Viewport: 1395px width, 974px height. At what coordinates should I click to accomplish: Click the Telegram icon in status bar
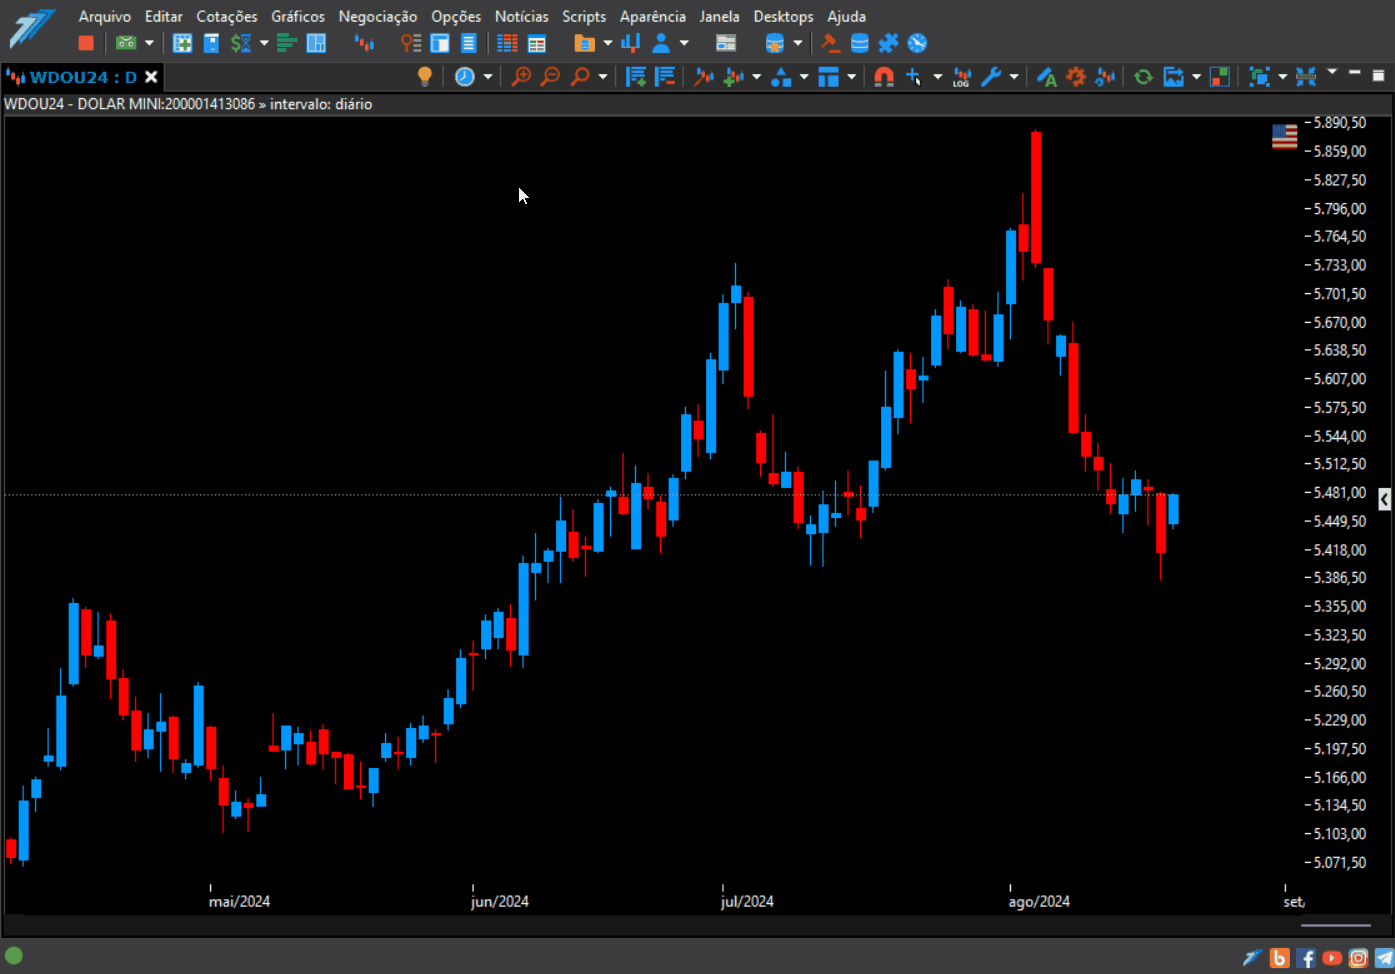point(1384,958)
